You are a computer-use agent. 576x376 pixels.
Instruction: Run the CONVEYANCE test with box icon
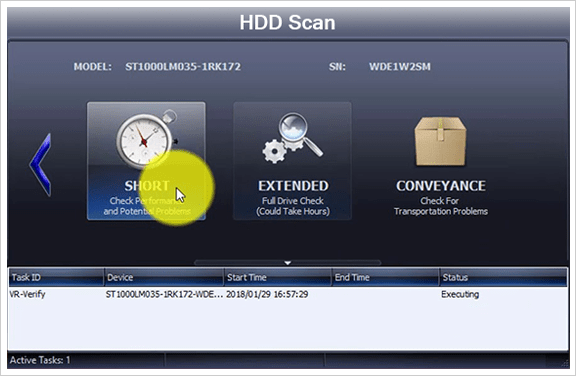tap(440, 166)
